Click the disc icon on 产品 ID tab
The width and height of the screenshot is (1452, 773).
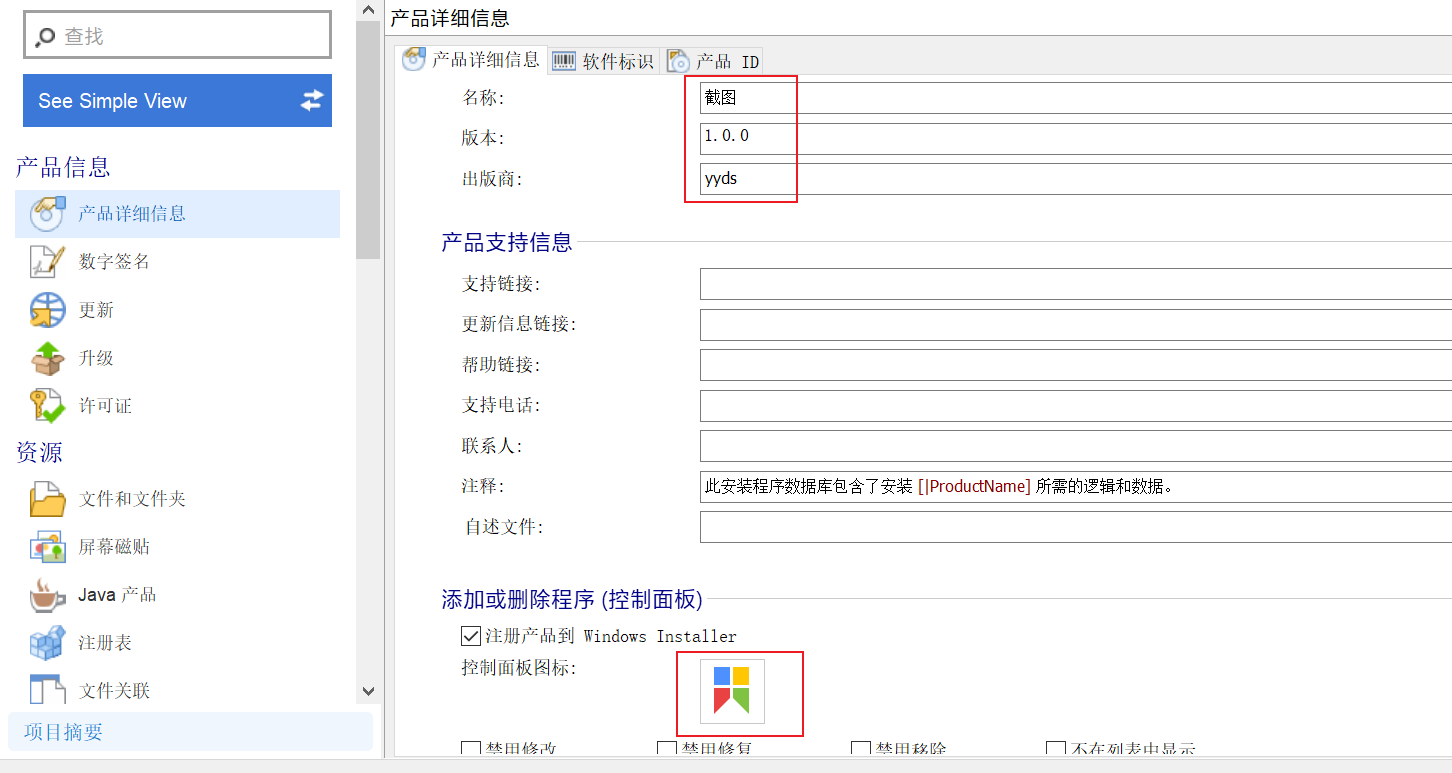(x=679, y=61)
